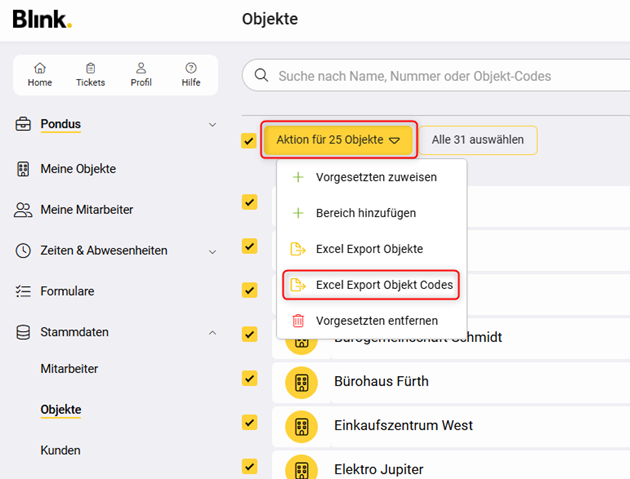Image resolution: width=630 pixels, height=479 pixels.
Task: Collapse the Stammdaten section
Action: tap(212, 332)
